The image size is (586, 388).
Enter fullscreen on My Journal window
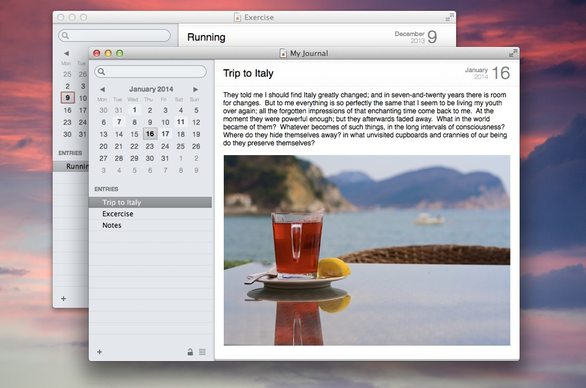513,53
